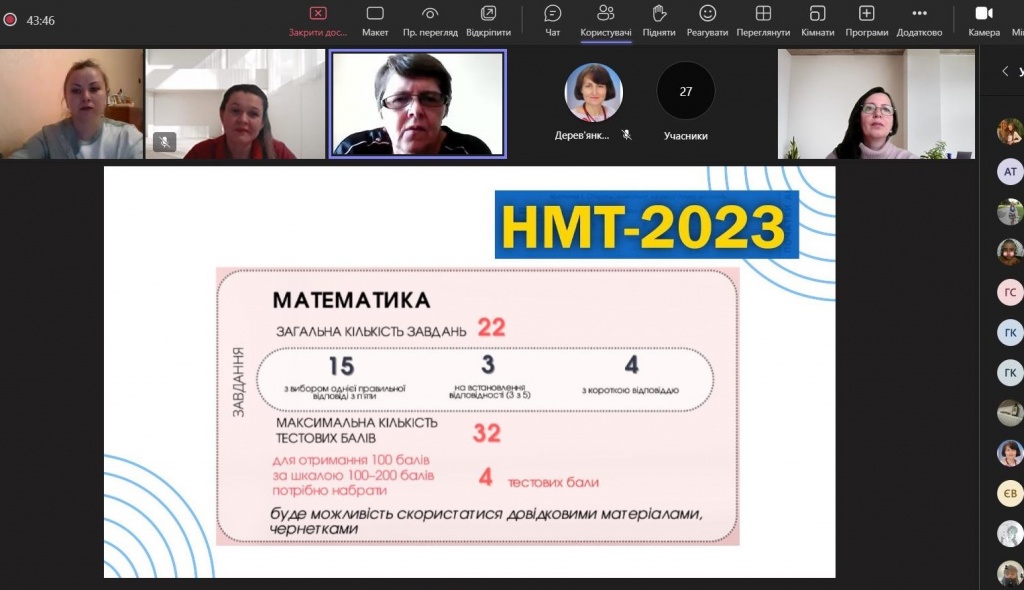Select participant with ГС initials avatar
The height and width of the screenshot is (590, 1024).
tap(1010, 292)
